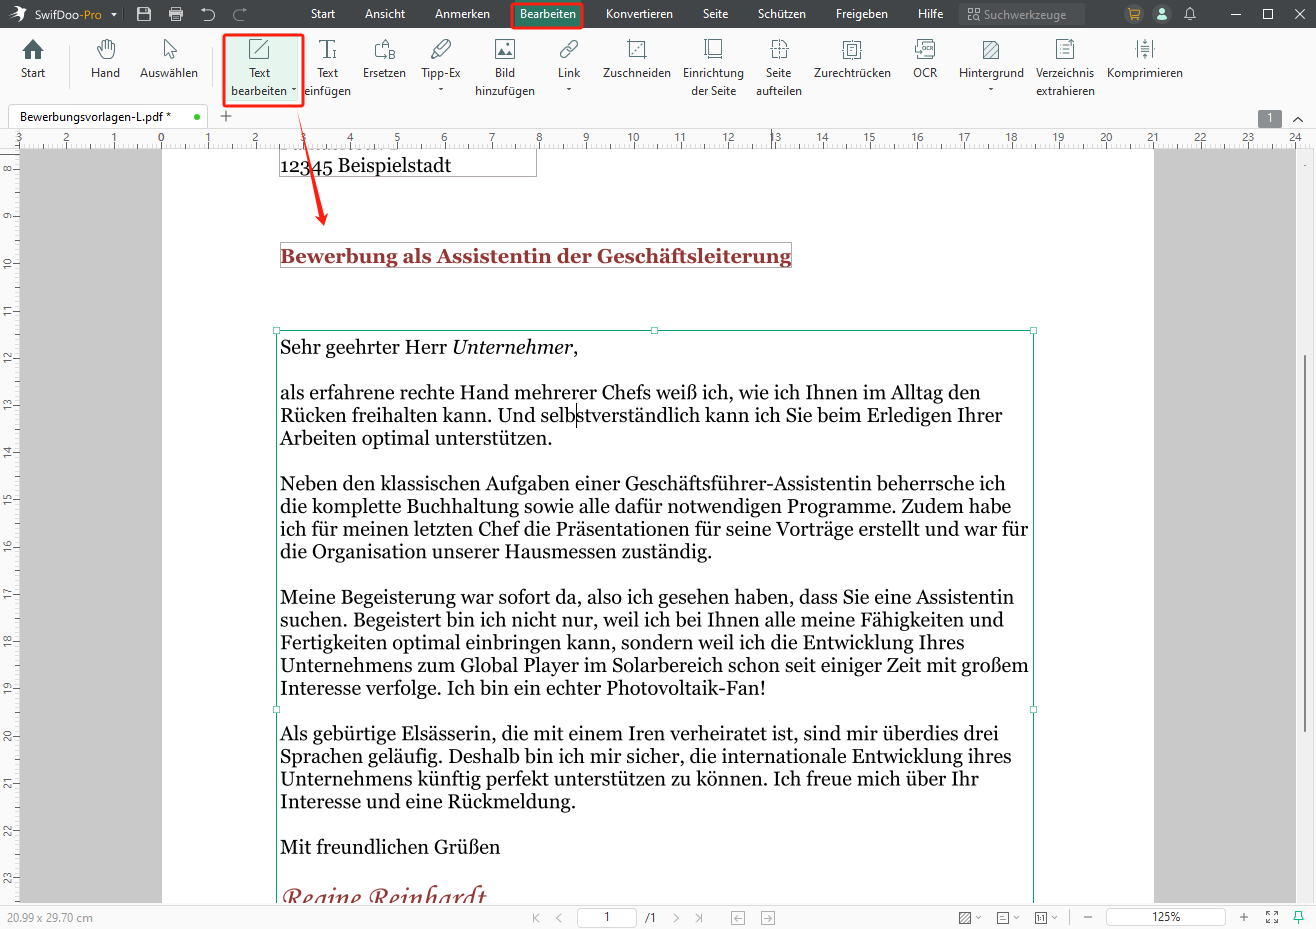Viewport: 1316px width, 929px height.
Task: Expand the Text bearbeiten dropdown arrow
Action: pos(294,91)
